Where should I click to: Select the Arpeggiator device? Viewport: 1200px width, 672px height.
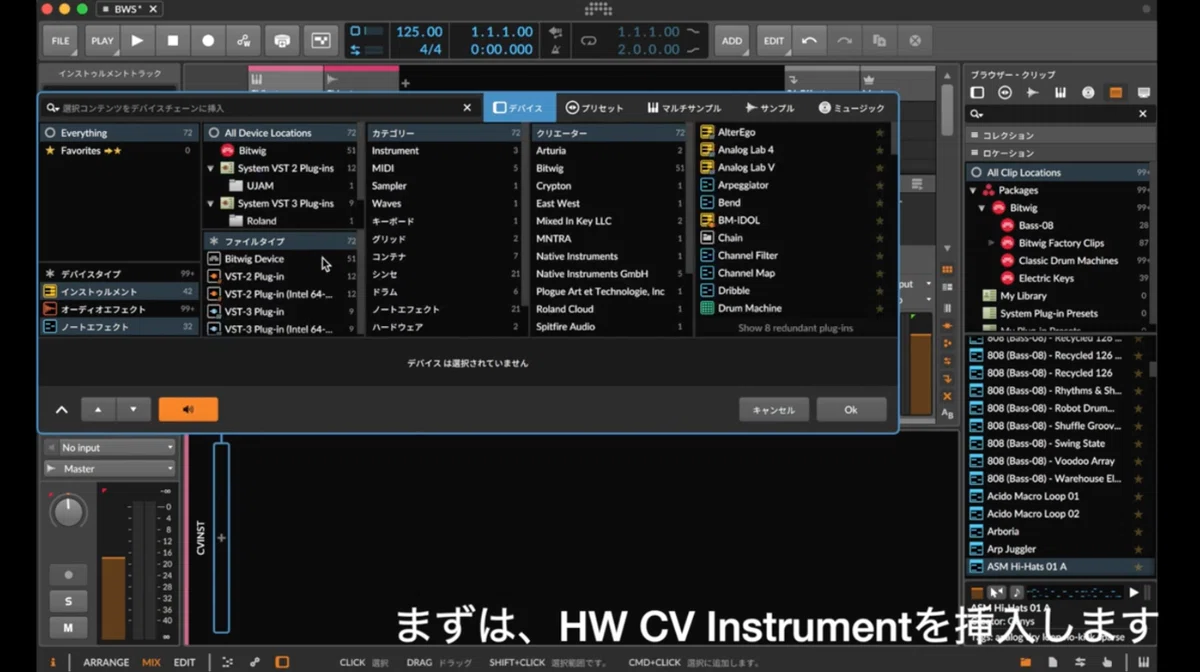tap(793, 185)
